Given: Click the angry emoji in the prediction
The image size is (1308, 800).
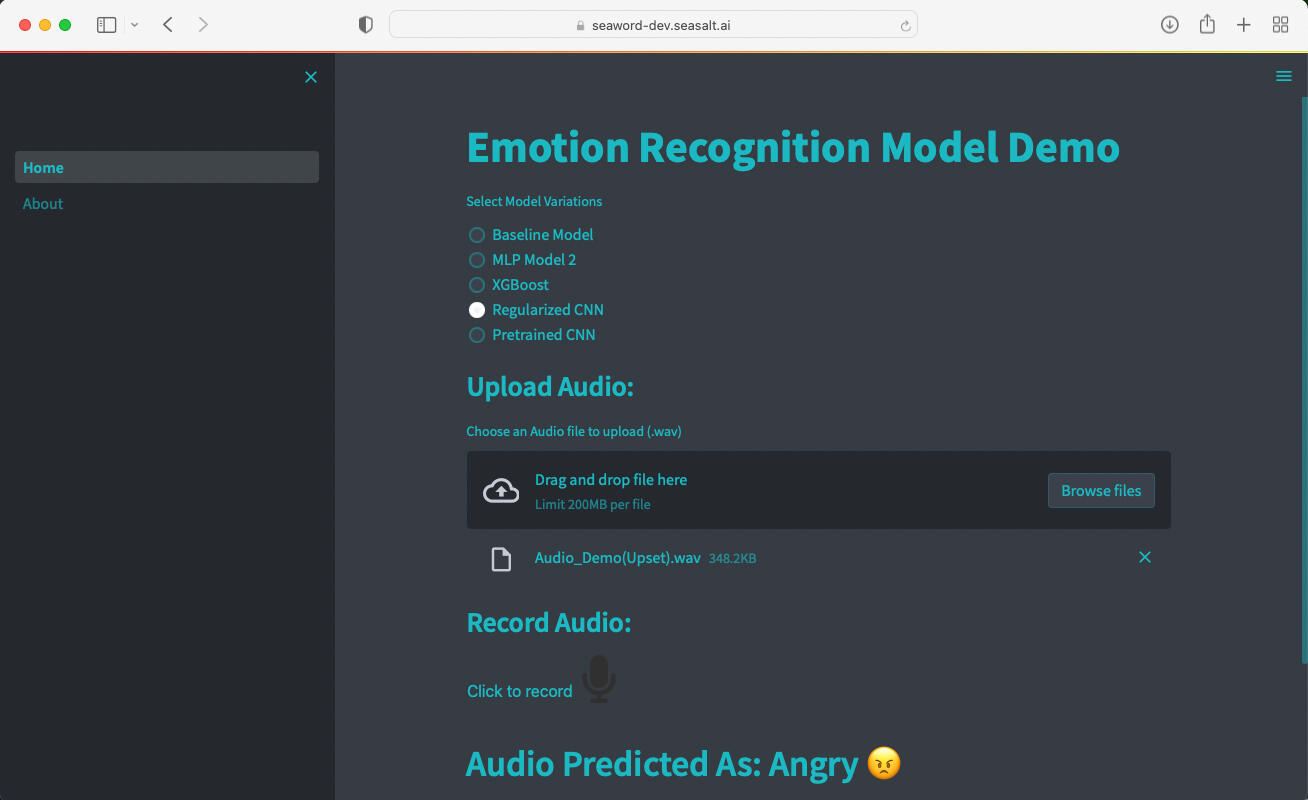Looking at the screenshot, I should (x=884, y=764).
